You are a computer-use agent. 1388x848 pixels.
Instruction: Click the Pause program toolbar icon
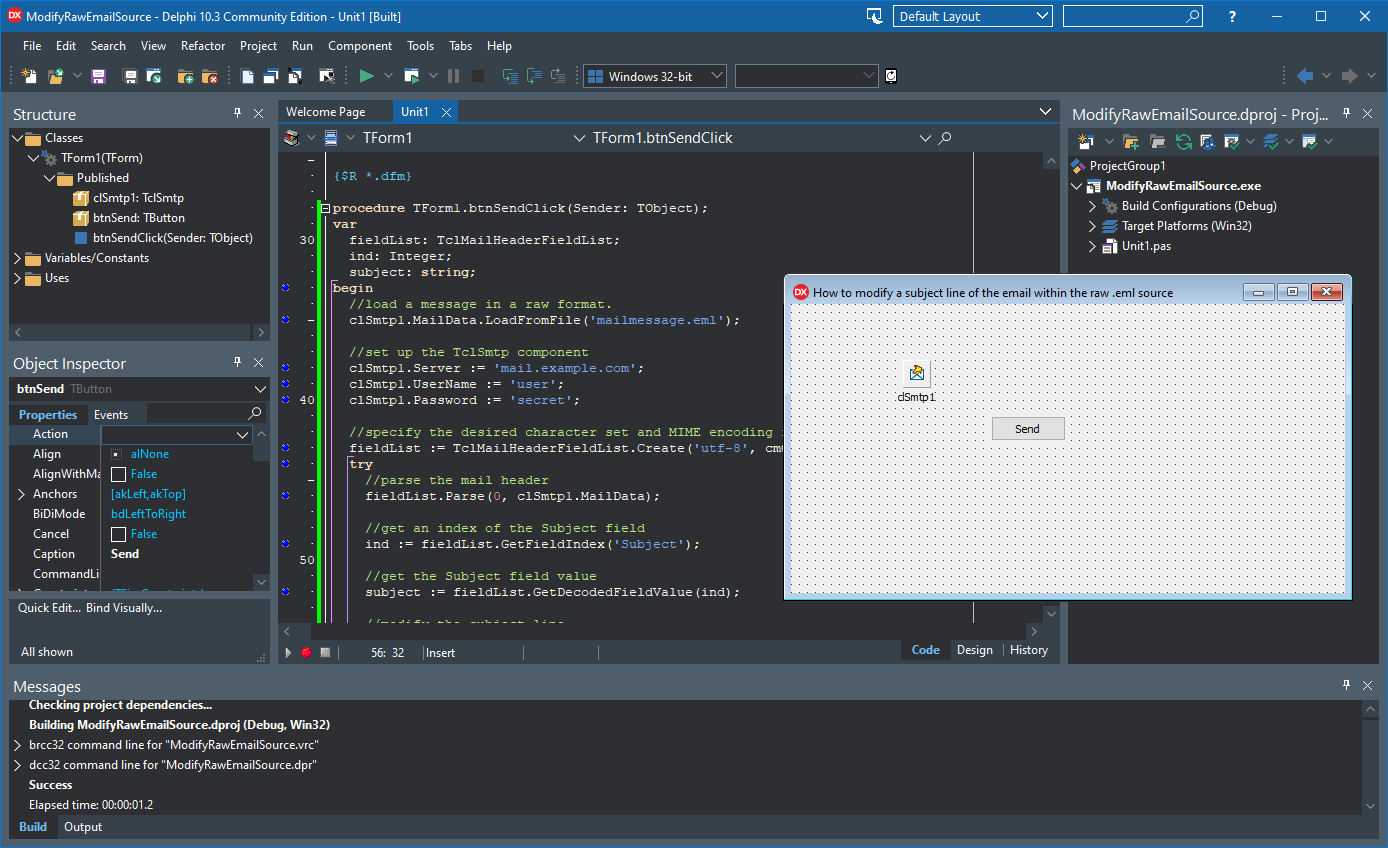click(454, 76)
